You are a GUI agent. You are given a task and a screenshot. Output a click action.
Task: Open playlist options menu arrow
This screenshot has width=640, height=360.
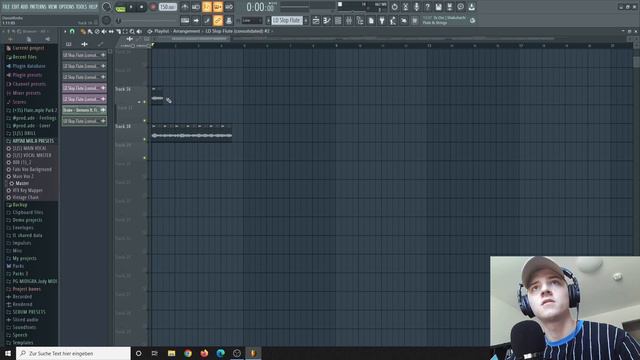click(65, 31)
